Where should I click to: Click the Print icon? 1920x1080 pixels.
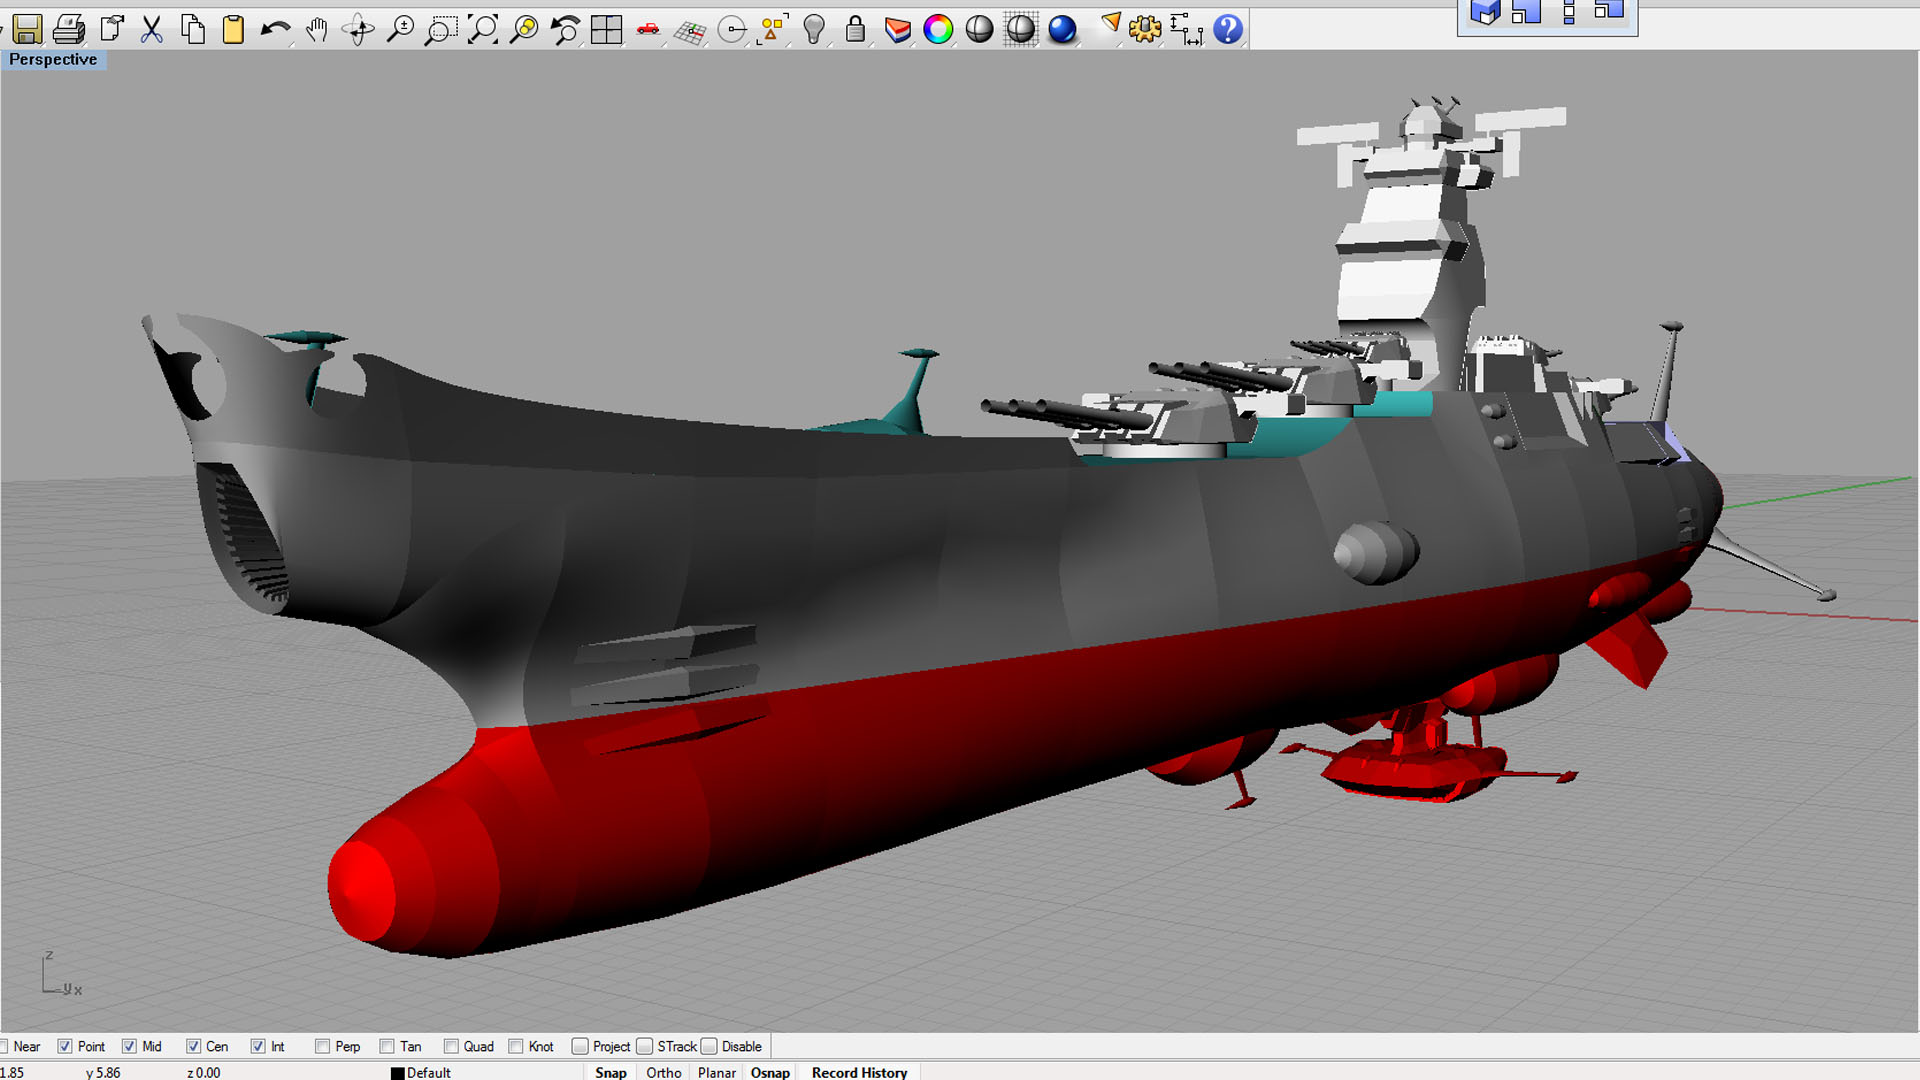pyautogui.click(x=69, y=29)
